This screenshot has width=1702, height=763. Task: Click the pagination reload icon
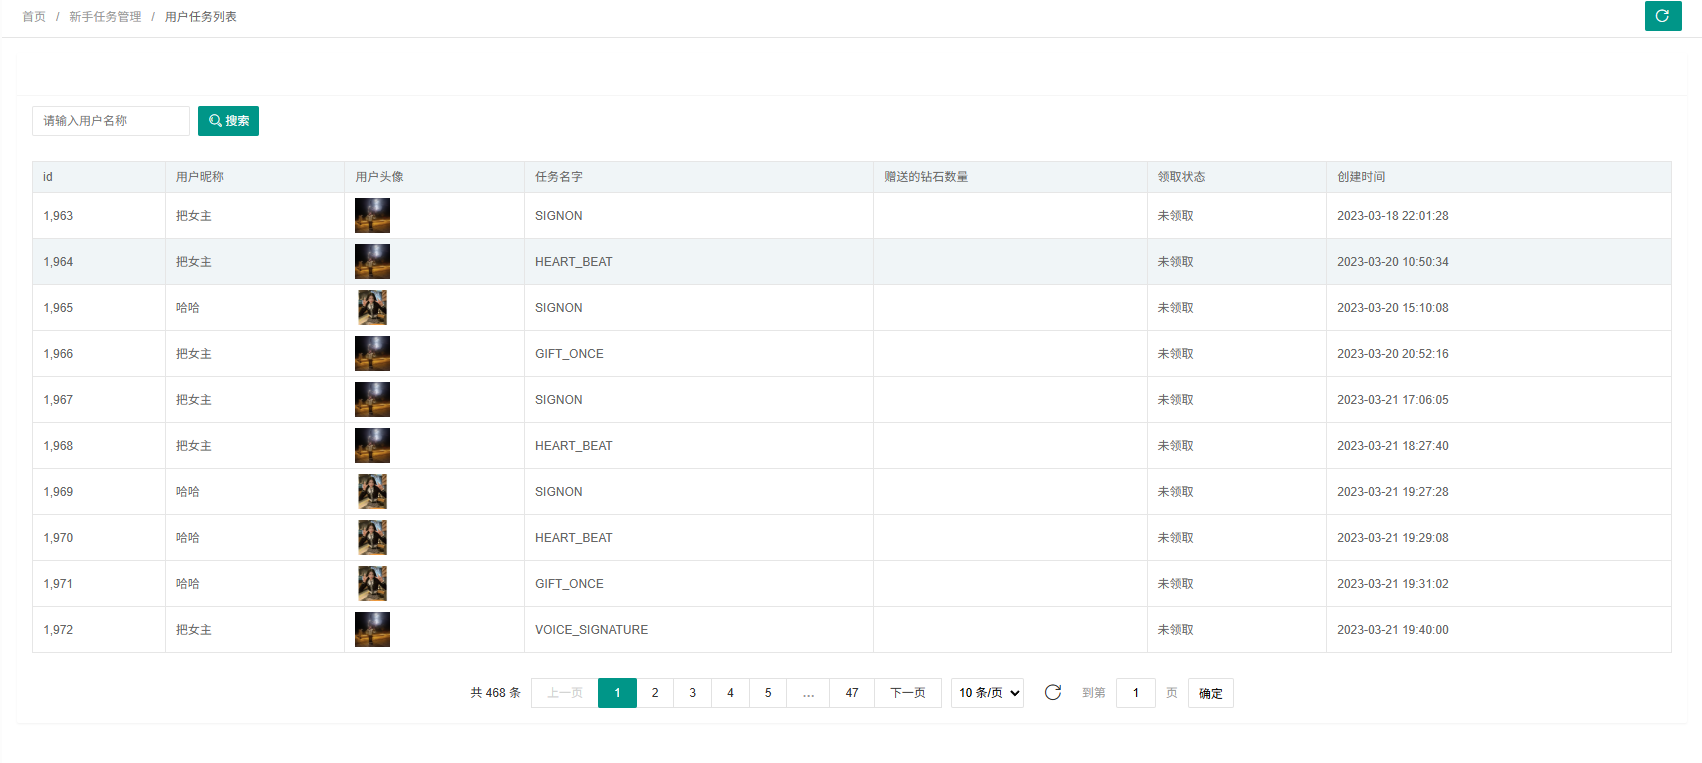tap(1052, 692)
